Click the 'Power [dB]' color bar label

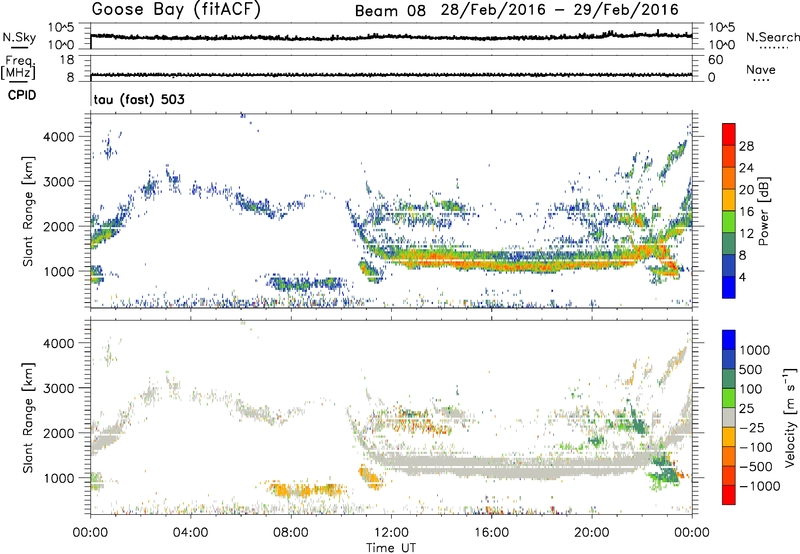763,211
